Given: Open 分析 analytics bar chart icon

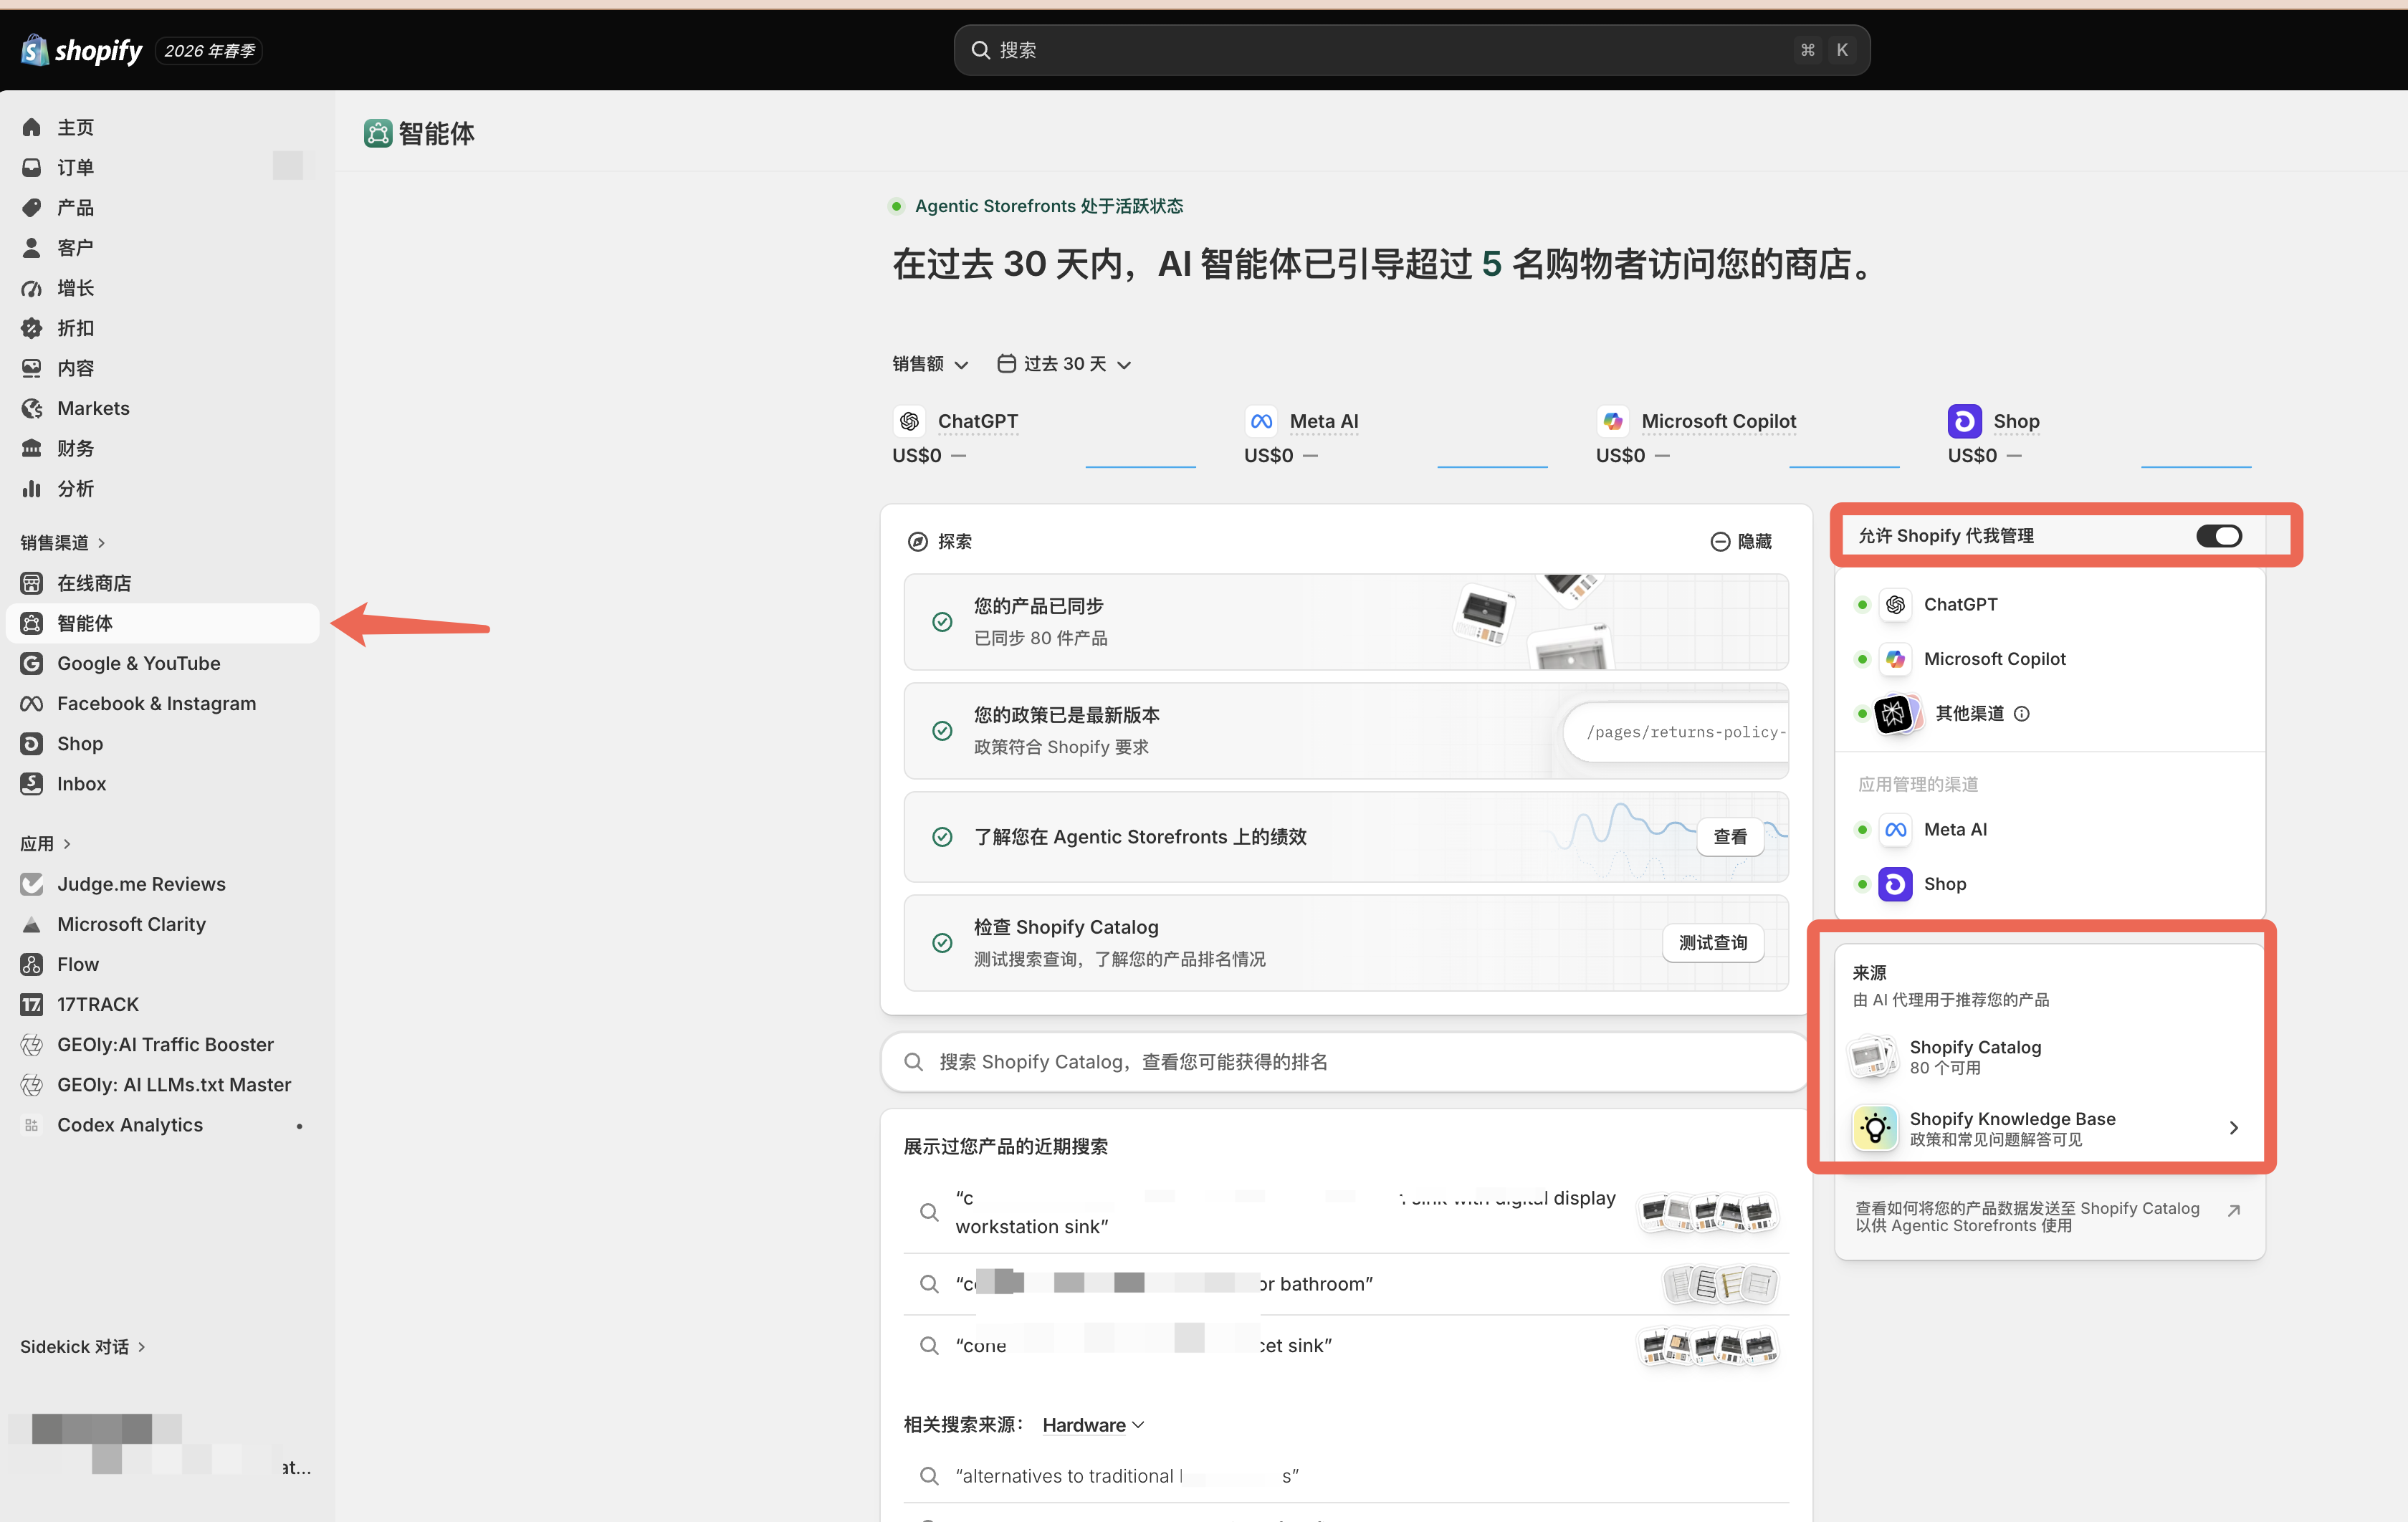Looking at the screenshot, I should (x=32, y=488).
